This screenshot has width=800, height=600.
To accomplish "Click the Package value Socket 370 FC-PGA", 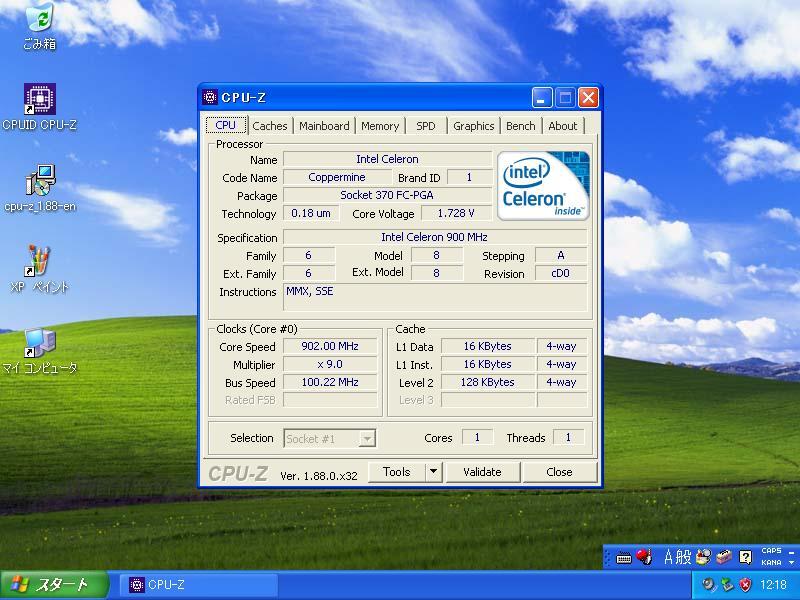I will click(387, 195).
